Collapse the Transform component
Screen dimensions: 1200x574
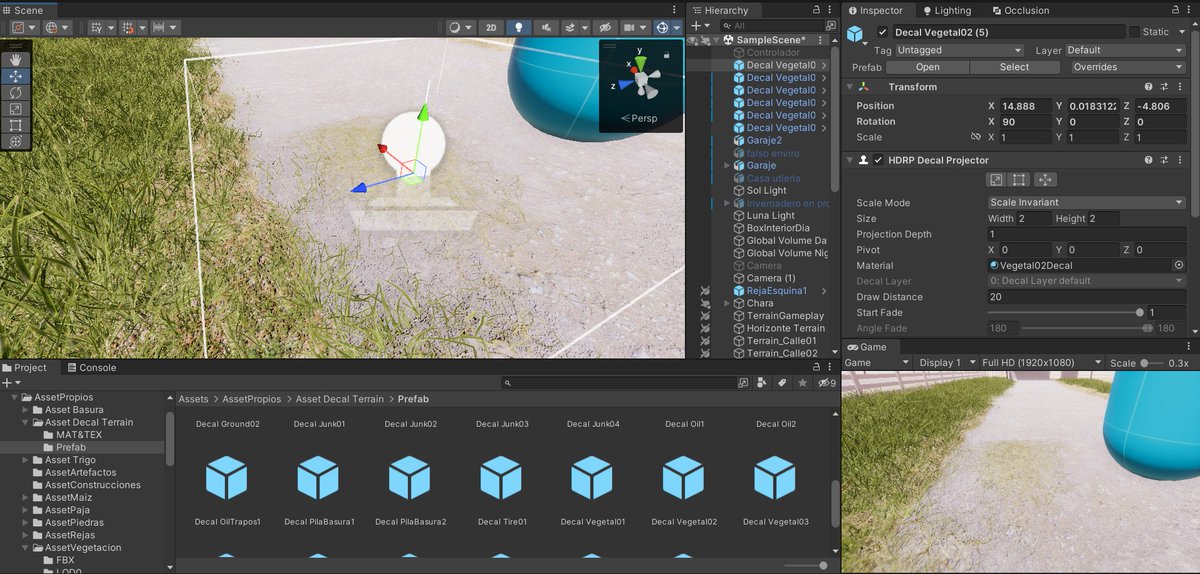(x=850, y=87)
